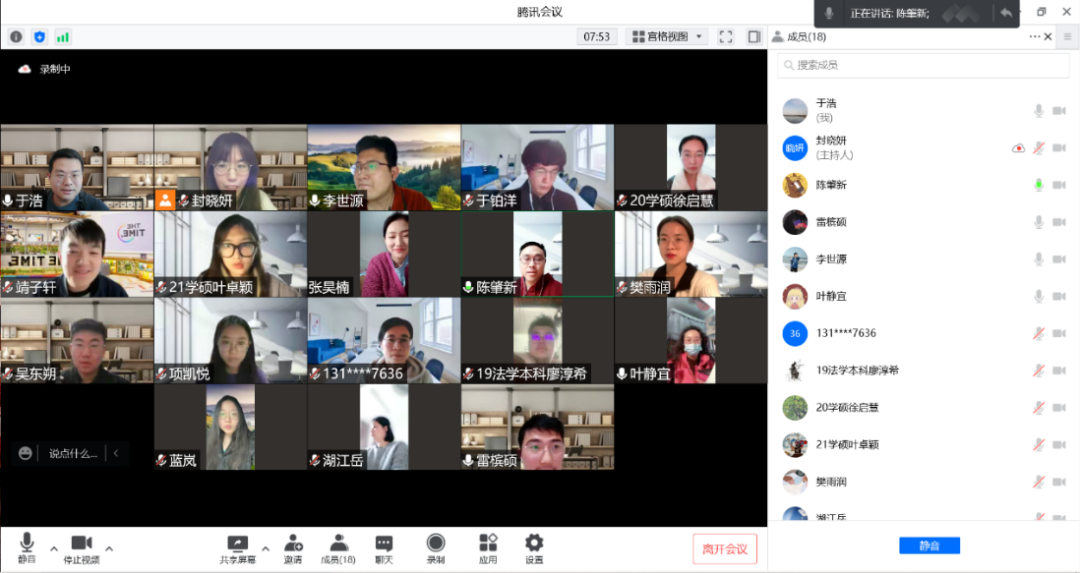Enter full screen using the expand icon
The height and width of the screenshot is (573, 1080).
[726, 37]
